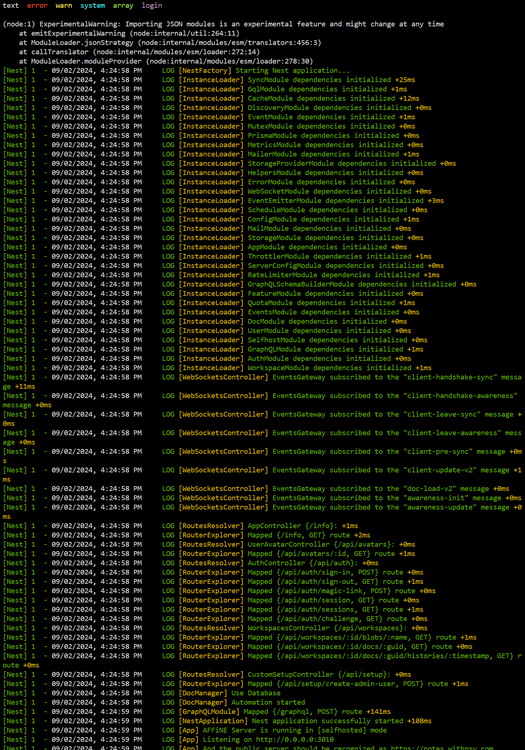Click the "client-pre-sync" subscription message

coord(262,456)
